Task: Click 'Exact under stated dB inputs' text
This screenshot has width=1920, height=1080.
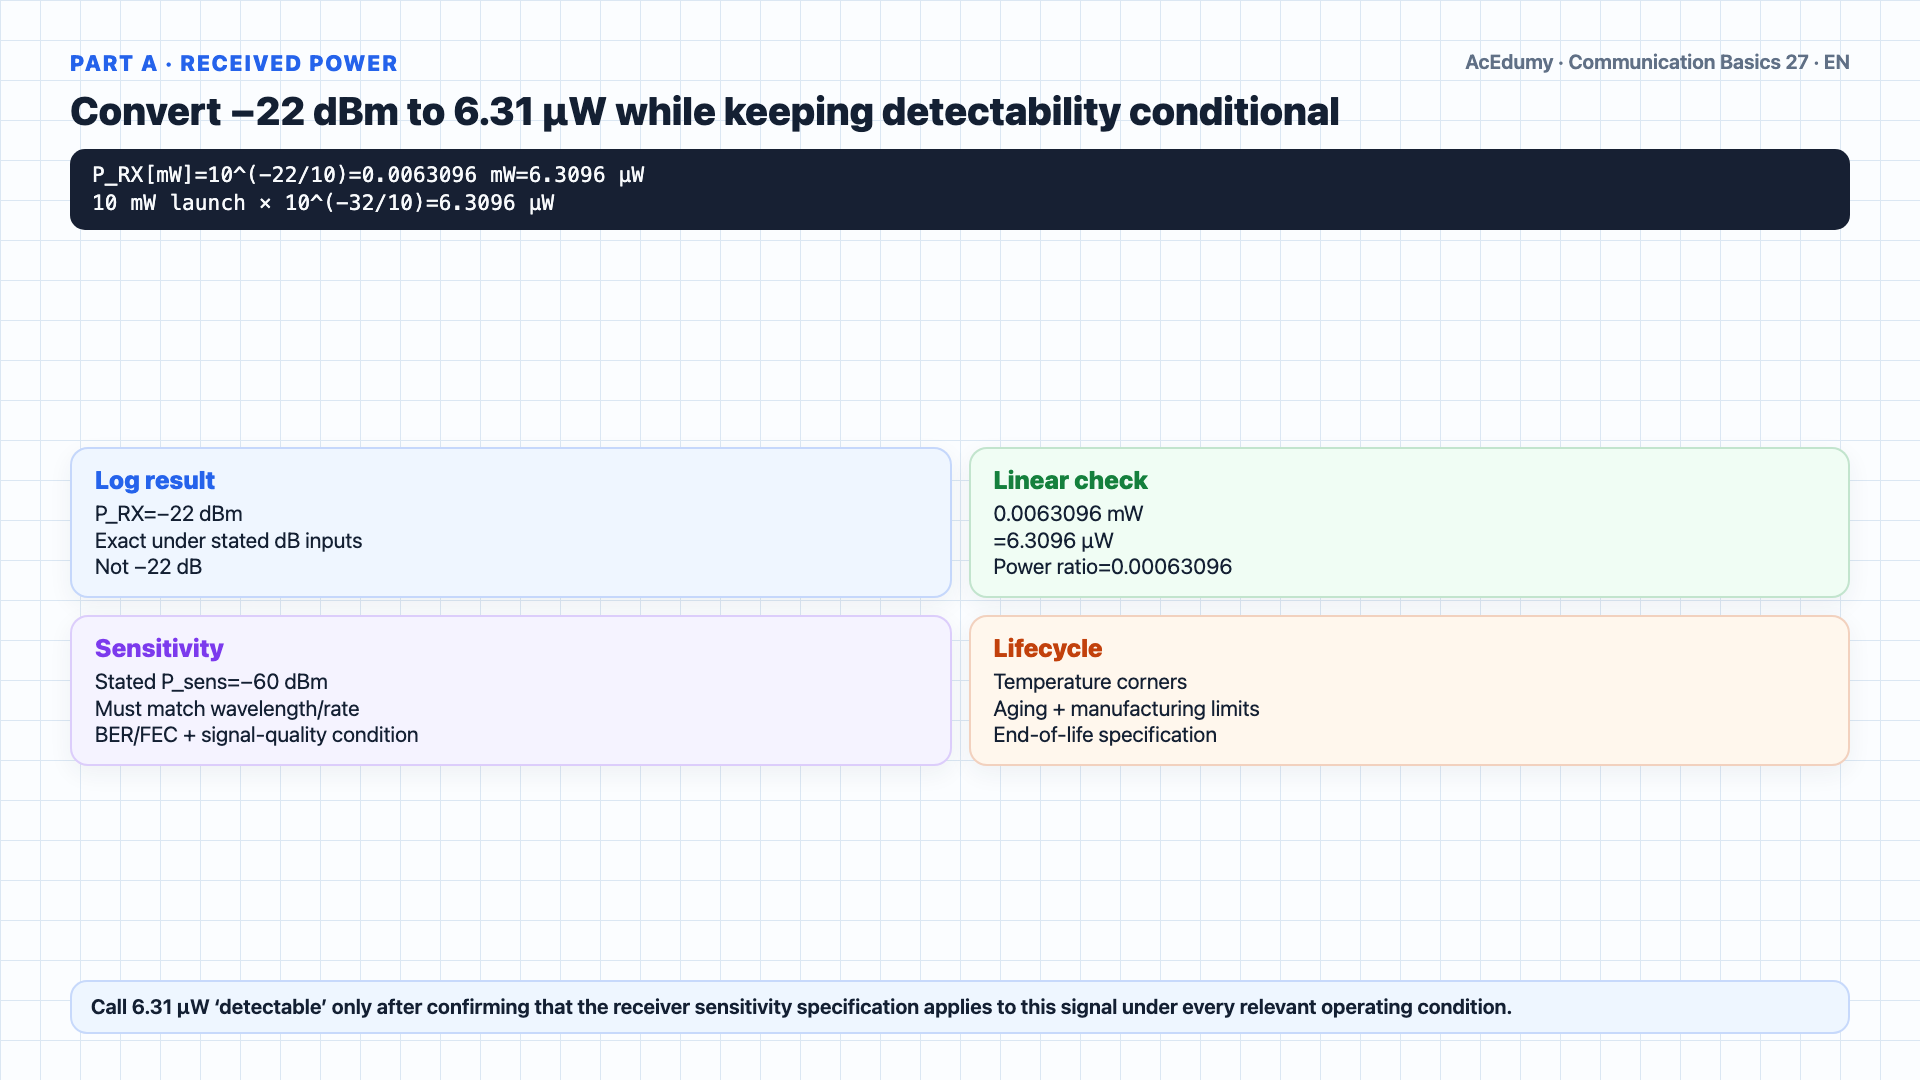Action: (228, 540)
